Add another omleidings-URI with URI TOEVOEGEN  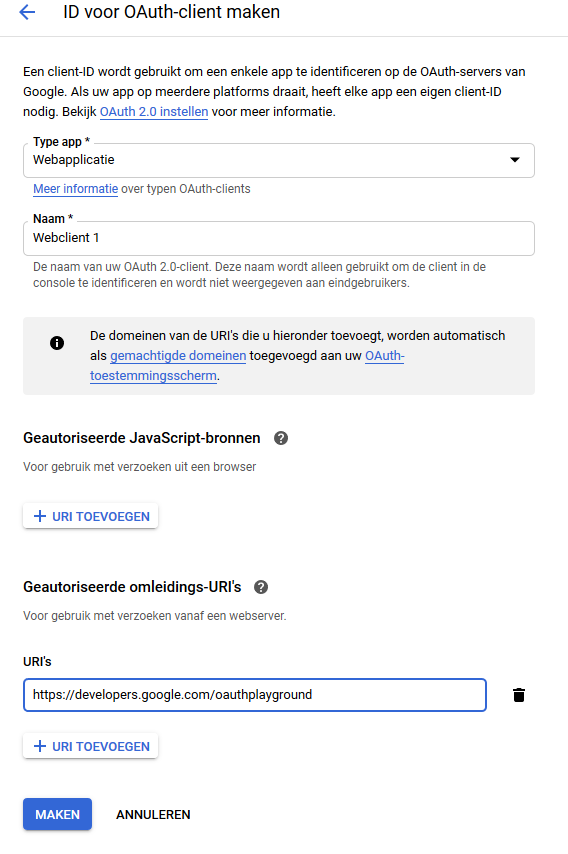(x=90, y=746)
